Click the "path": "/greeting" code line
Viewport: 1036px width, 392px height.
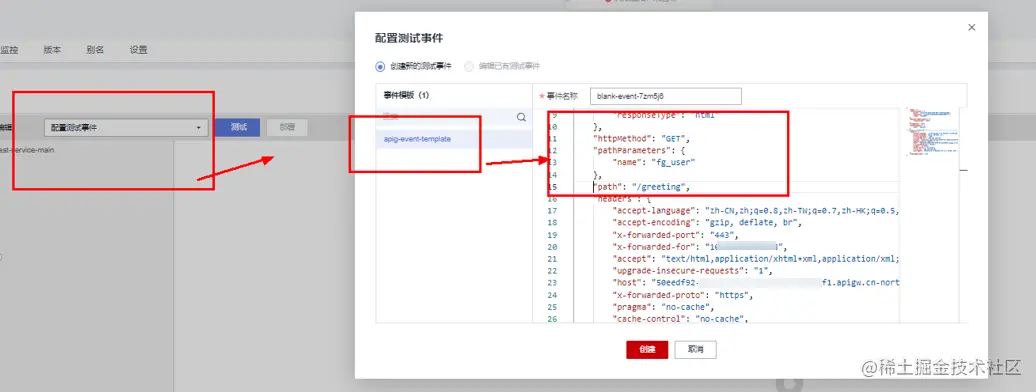coord(641,187)
